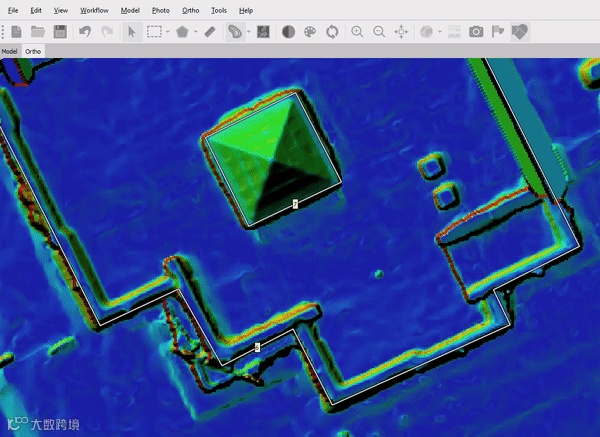Image resolution: width=600 pixels, height=437 pixels.
Task: Expand the globe basemap dropdown arrow
Action: point(440,32)
